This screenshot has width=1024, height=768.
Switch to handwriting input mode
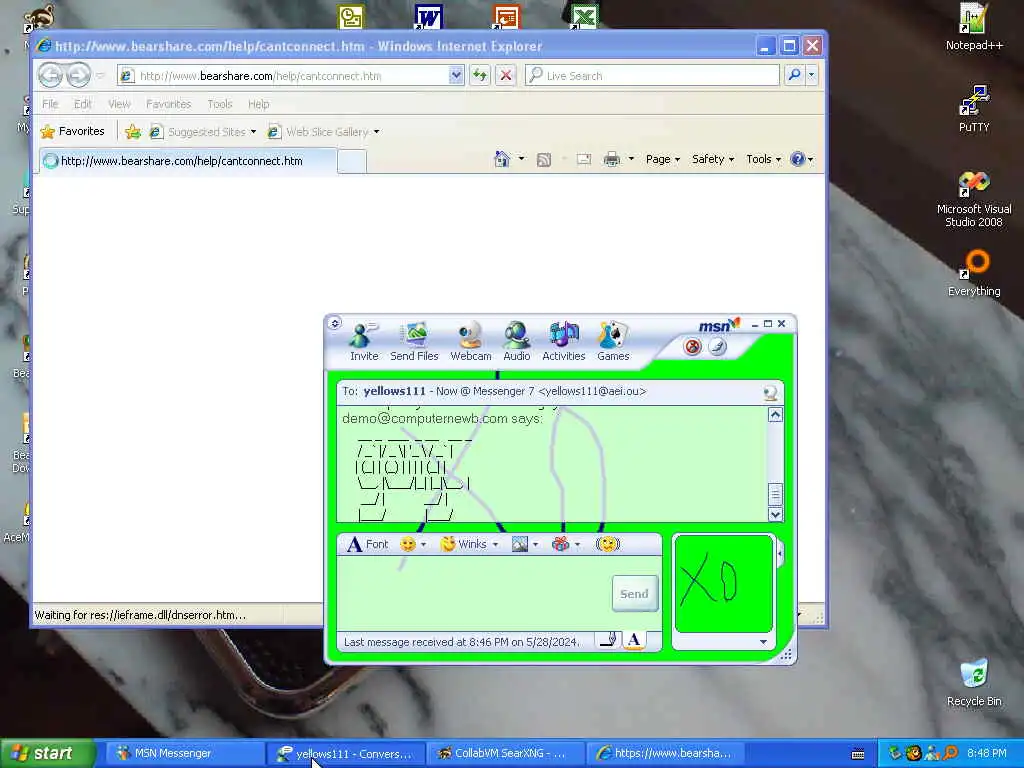click(607, 641)
